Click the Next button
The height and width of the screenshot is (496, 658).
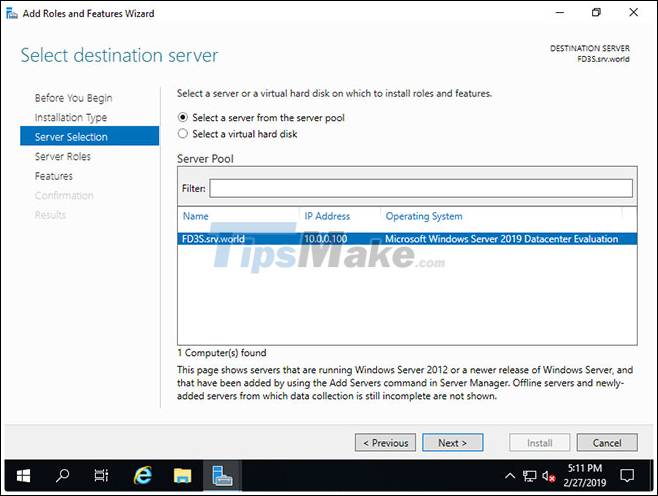pyautogui.click(x=452, y=443)
